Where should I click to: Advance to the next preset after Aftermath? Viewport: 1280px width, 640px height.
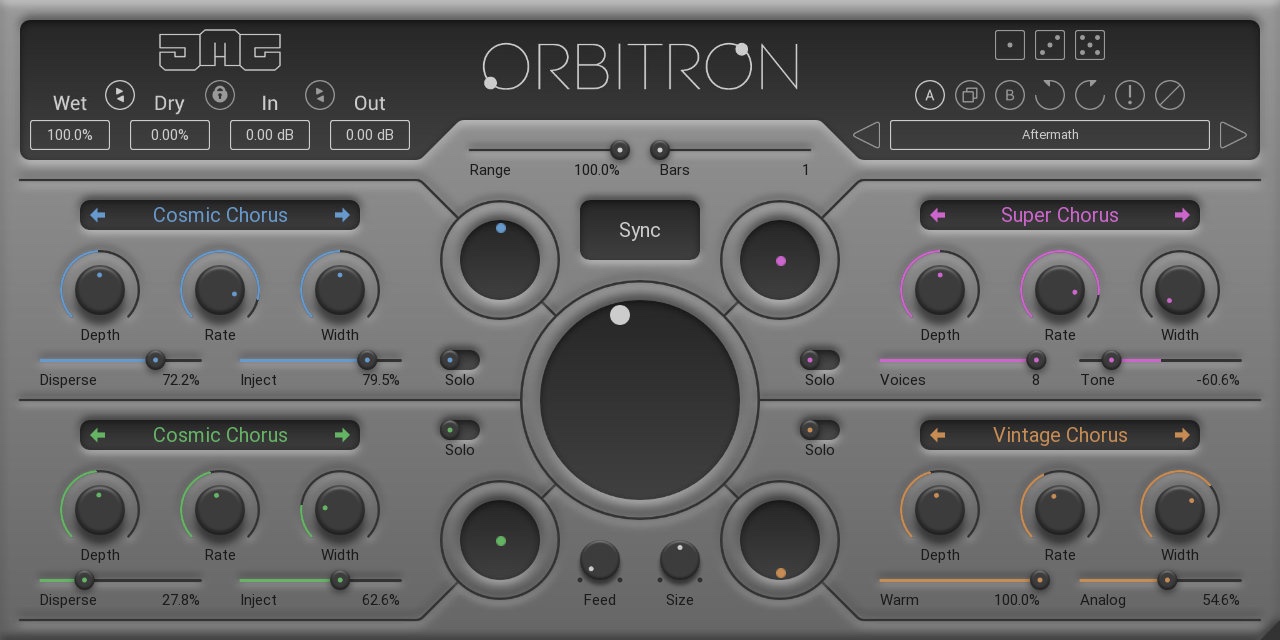1233,134
